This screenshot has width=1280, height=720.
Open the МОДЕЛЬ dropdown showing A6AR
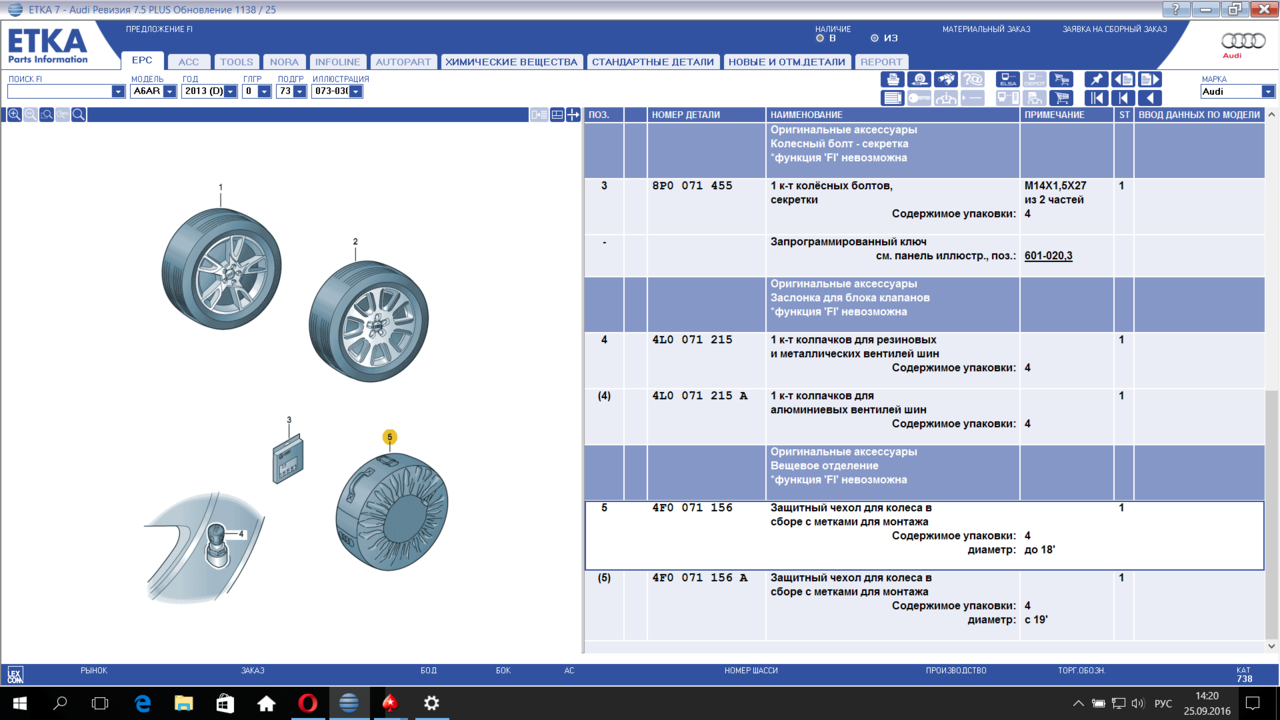[x=170, y=91]
